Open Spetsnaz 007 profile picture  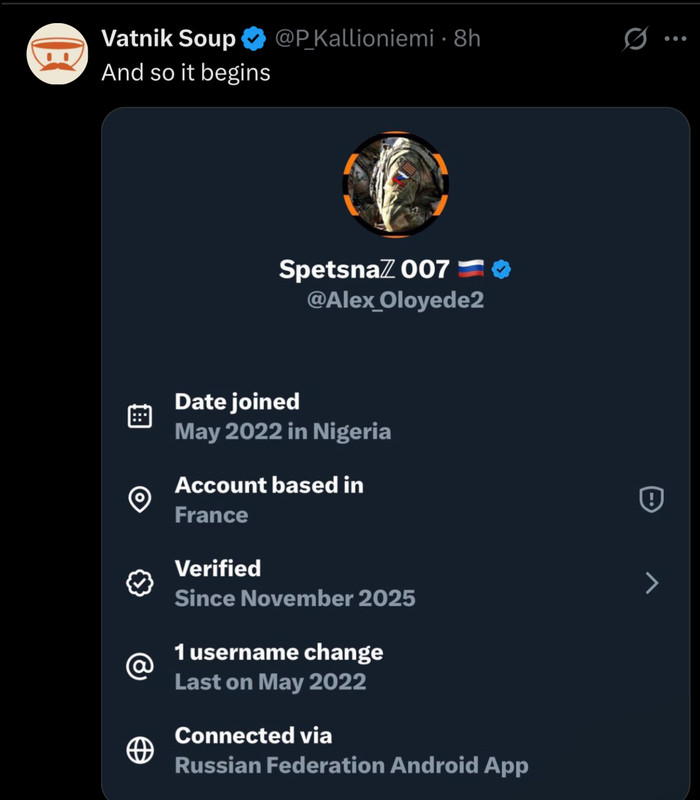[x=395, y=184]
